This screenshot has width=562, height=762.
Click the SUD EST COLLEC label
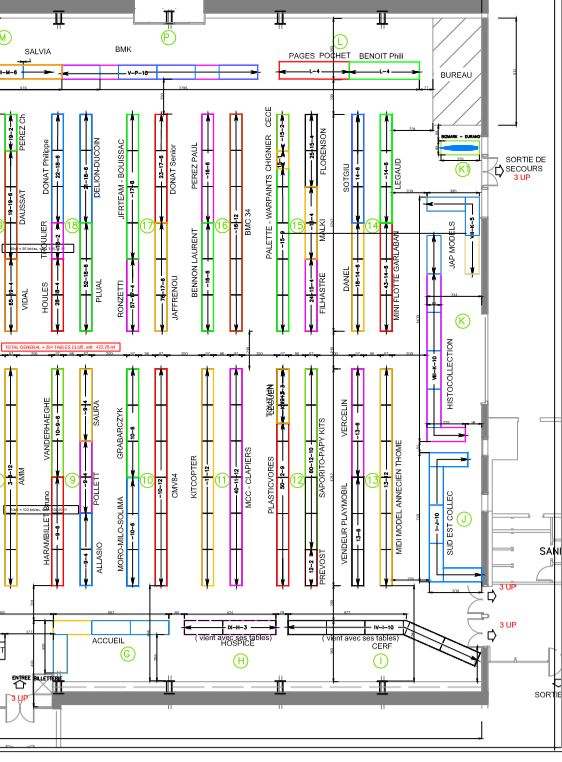tap(450, 523)
